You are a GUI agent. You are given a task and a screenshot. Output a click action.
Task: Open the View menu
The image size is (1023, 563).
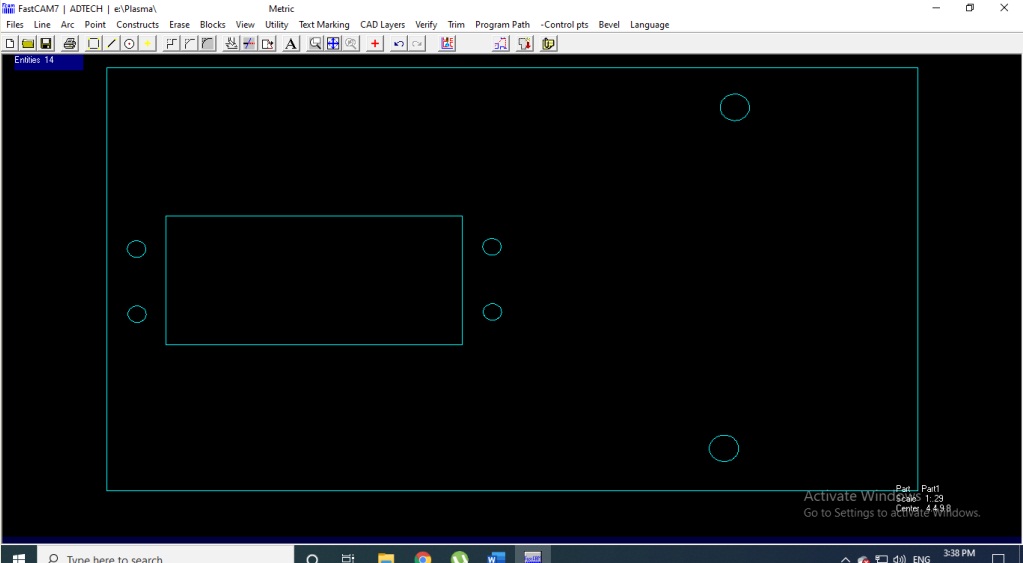point(245,25)
